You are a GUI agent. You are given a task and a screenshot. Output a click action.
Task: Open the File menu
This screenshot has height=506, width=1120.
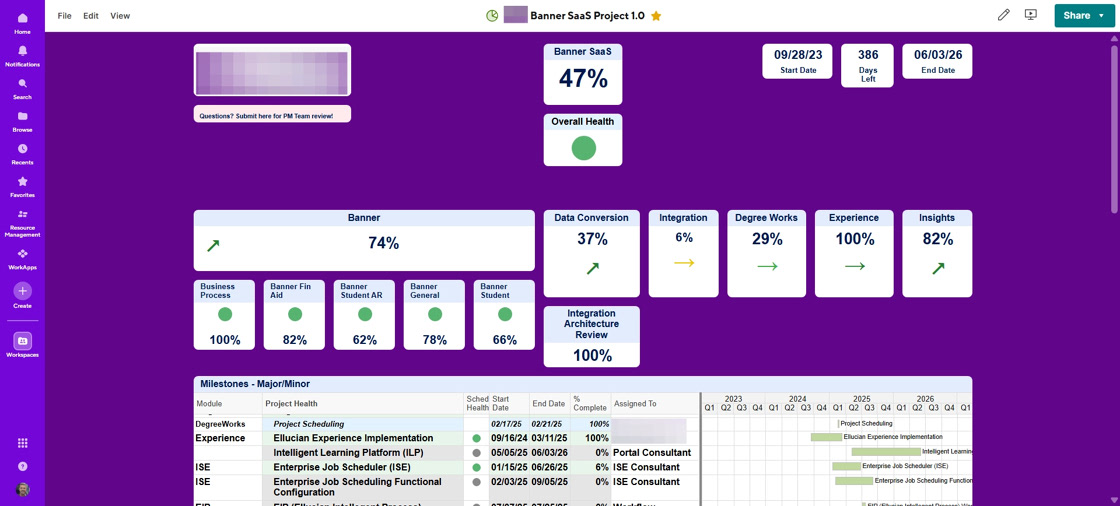[64, 16]
